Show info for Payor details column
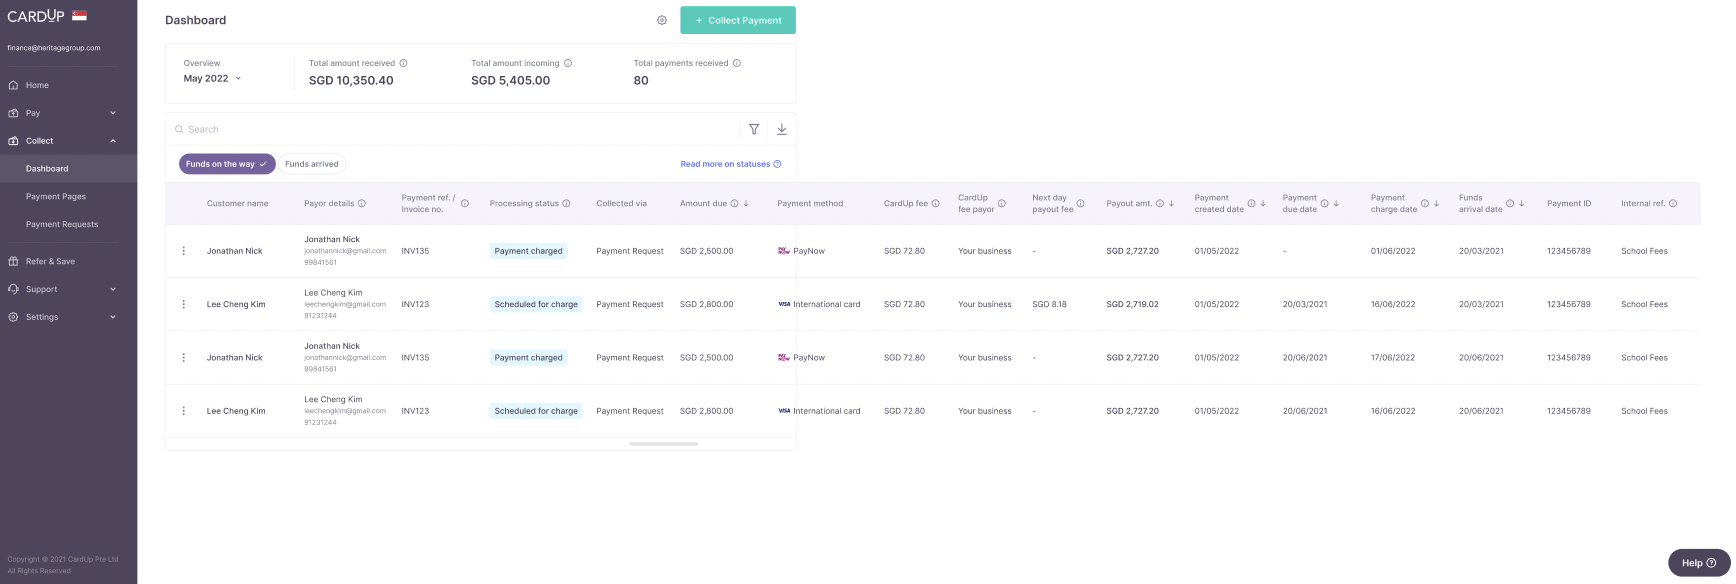The height and width of the screenshot is (584, 1736). [x=362, y=203]
